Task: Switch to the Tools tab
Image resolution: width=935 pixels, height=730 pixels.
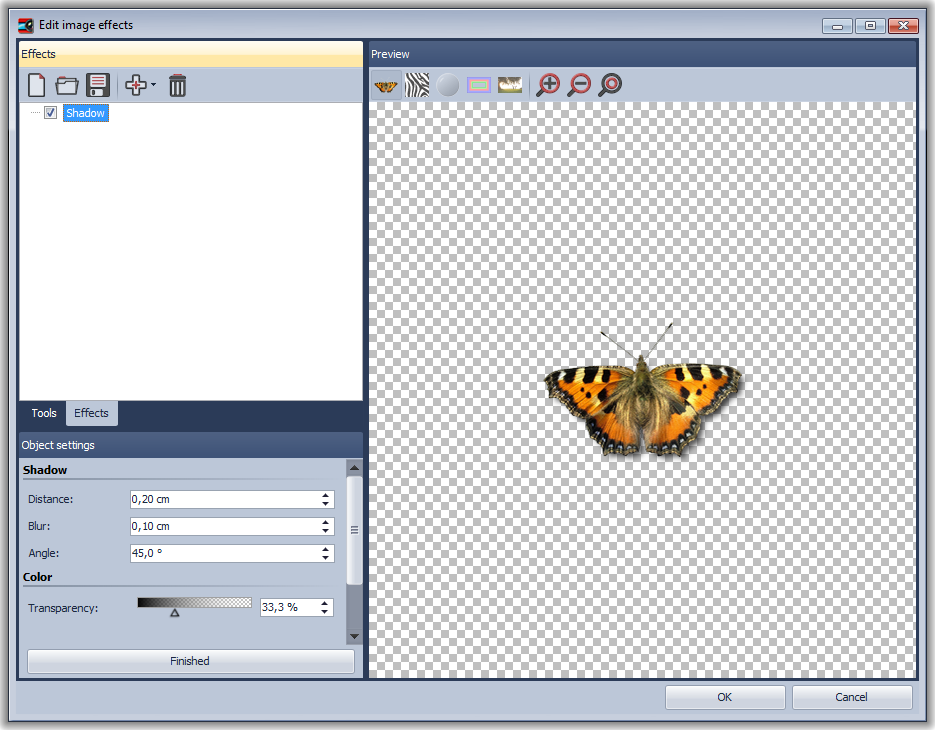Action: (43, 413)
